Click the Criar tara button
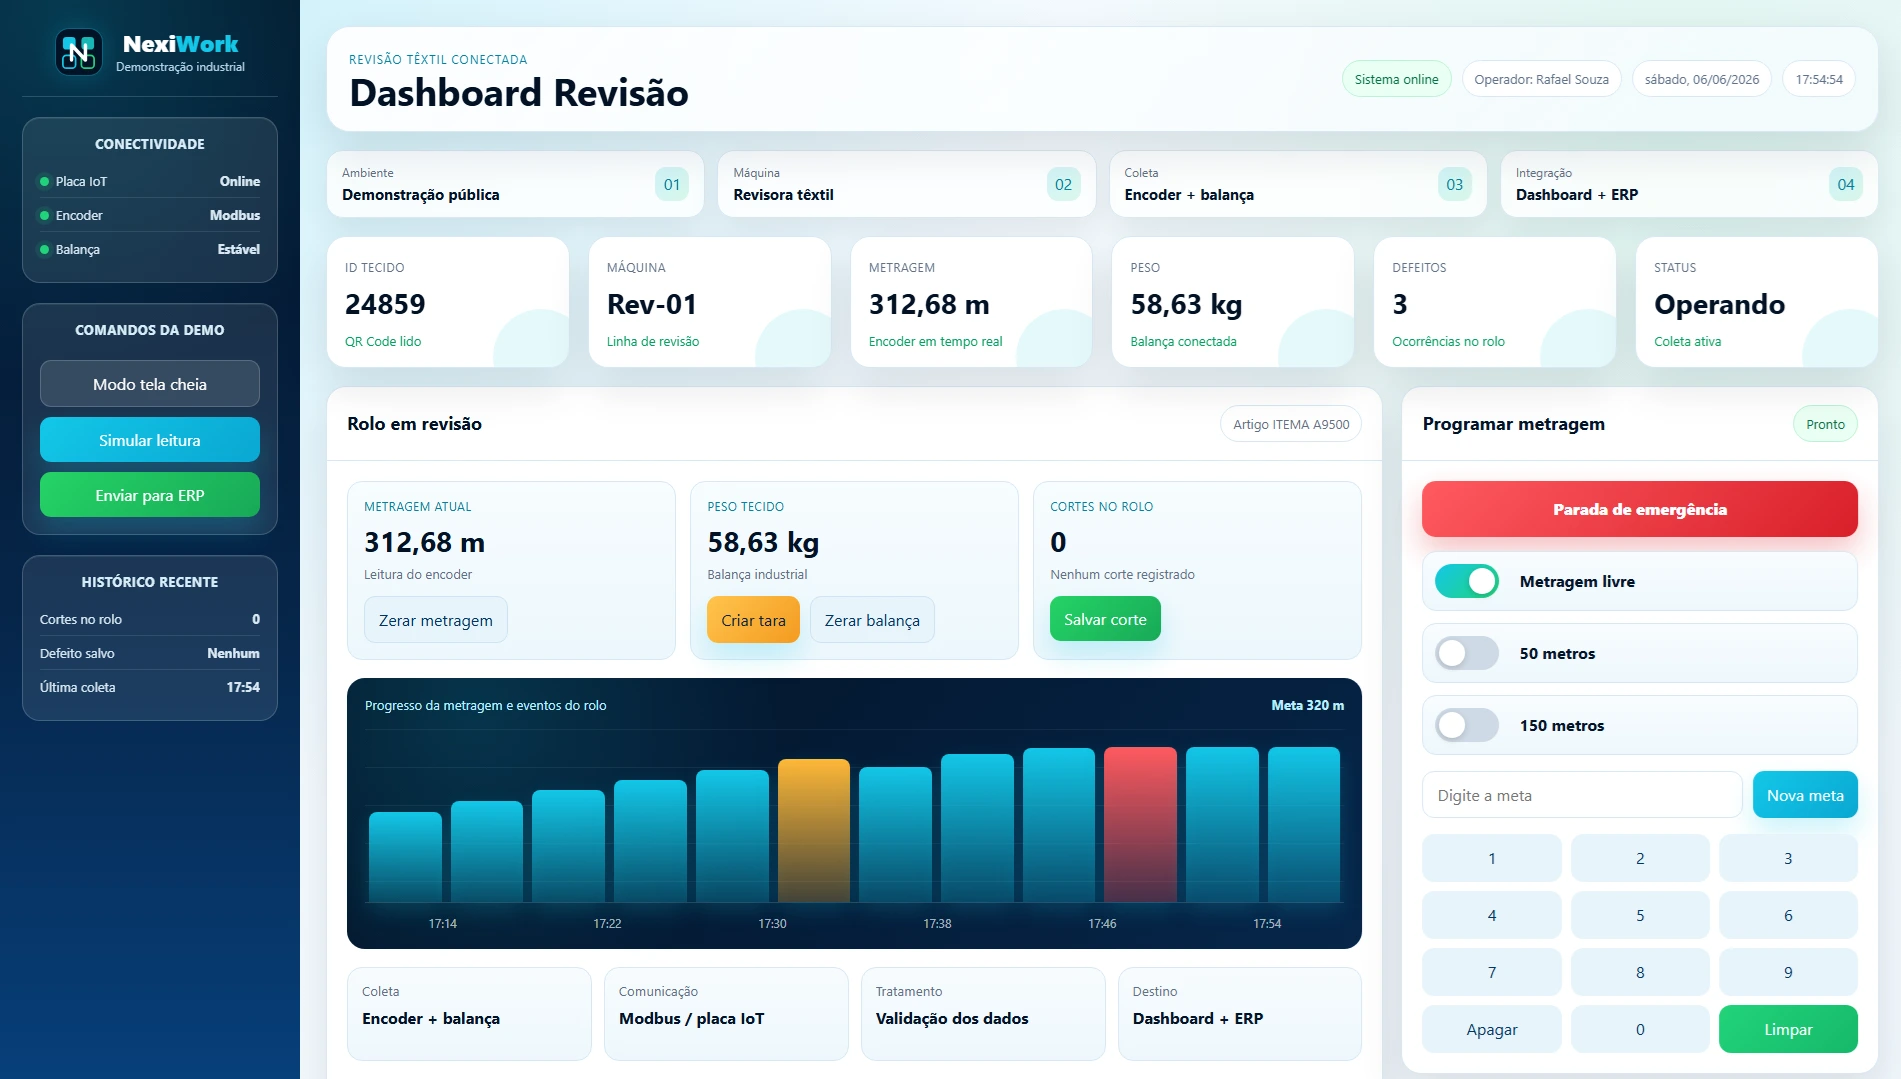This screenshot has height=1079, width=1901. (753, 620)
